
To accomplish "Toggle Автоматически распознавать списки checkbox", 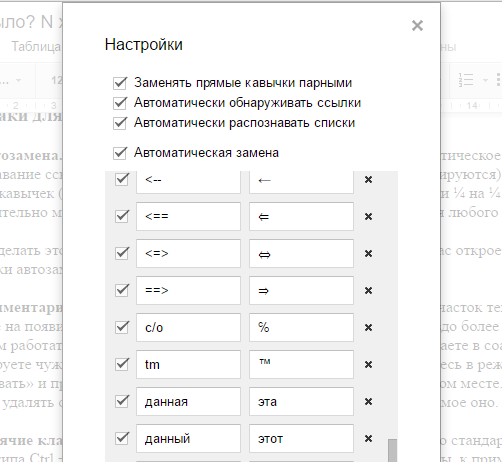I will point(120,123).
